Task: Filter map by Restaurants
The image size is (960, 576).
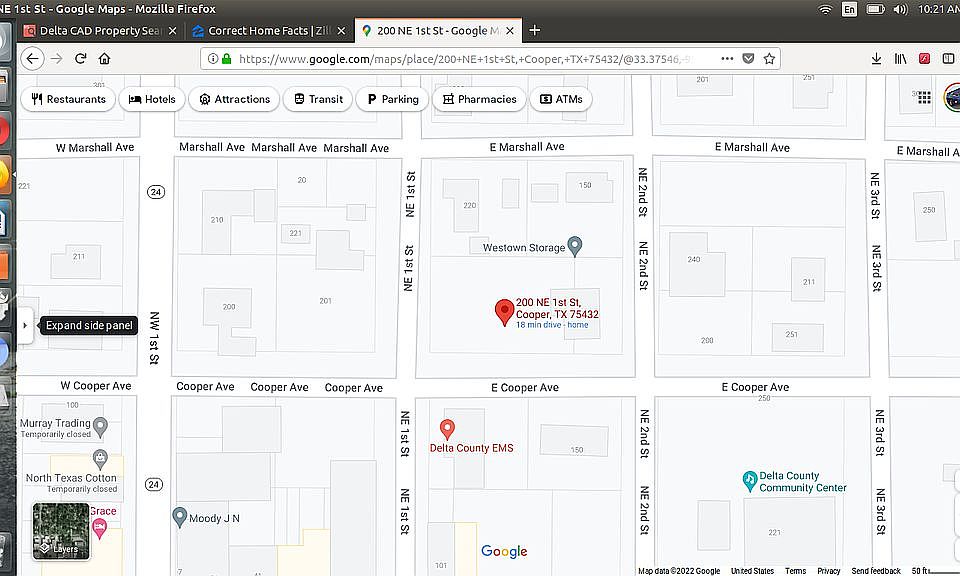Action: pyautogui.click(x=68, y=99)
